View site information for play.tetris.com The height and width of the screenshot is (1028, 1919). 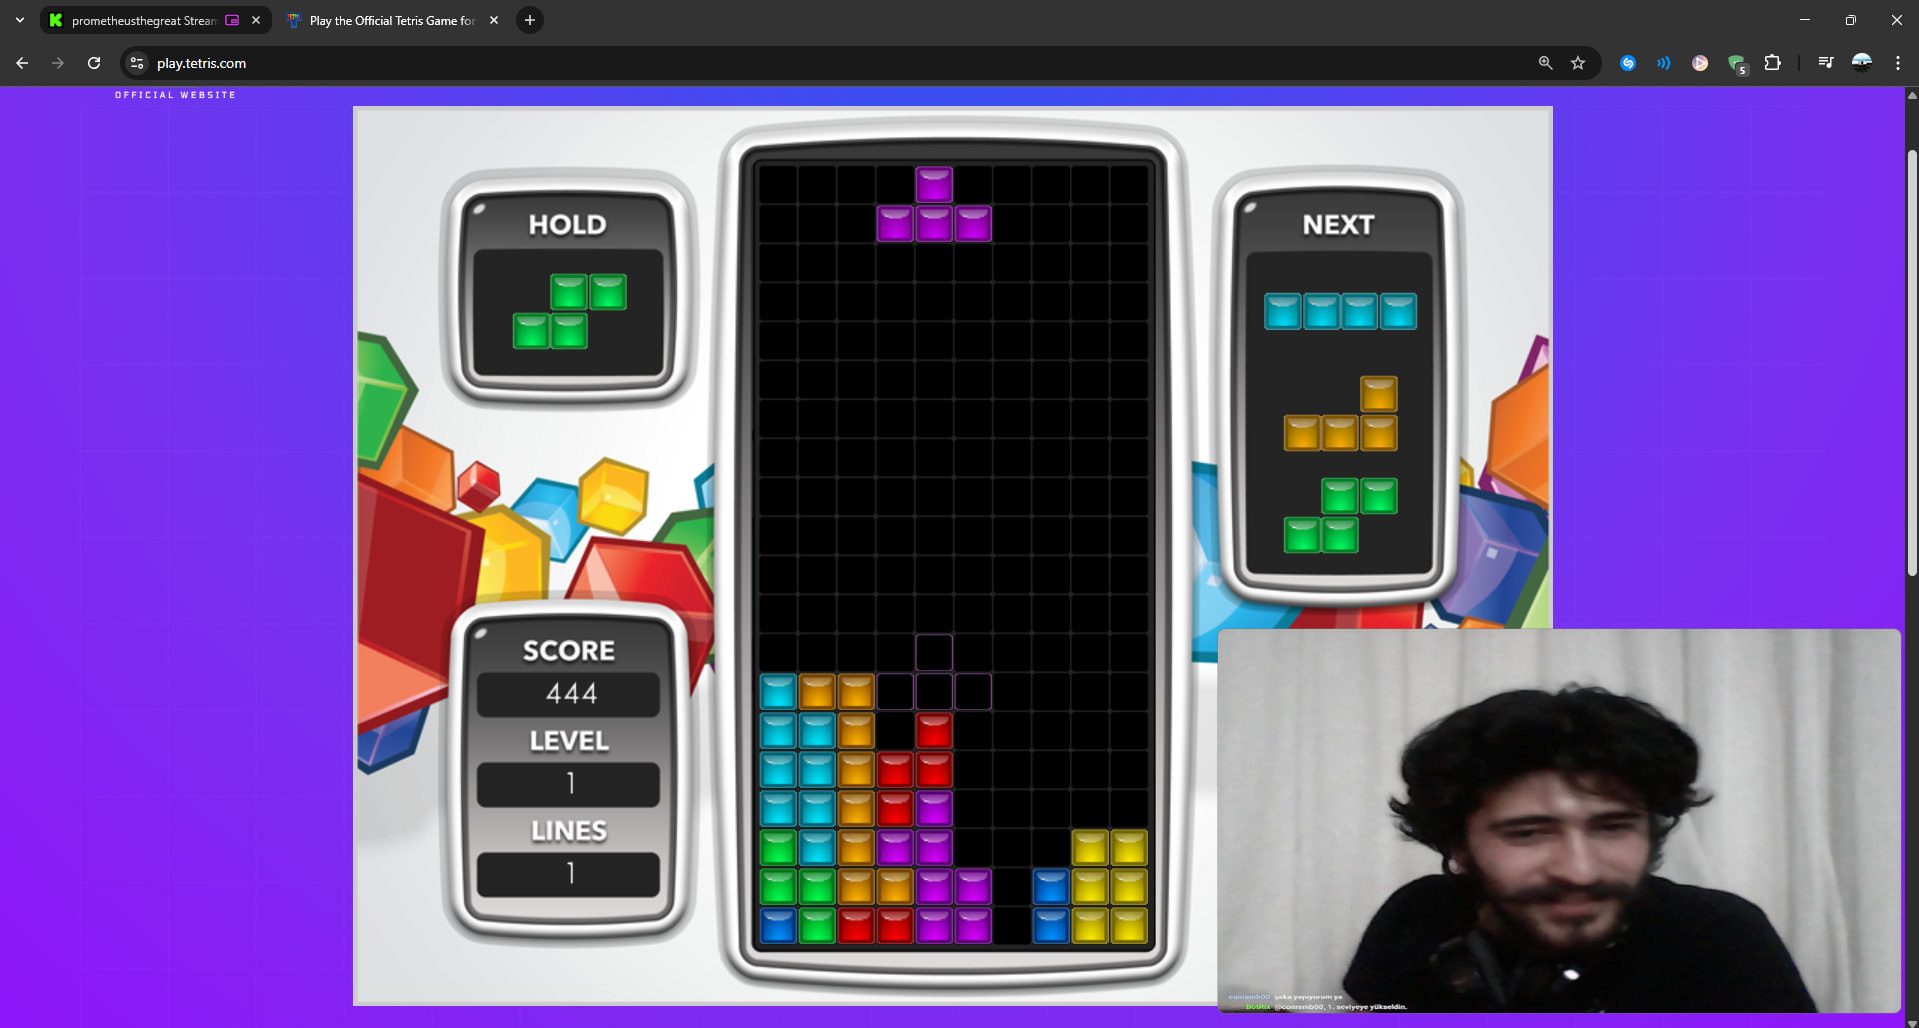137,63
